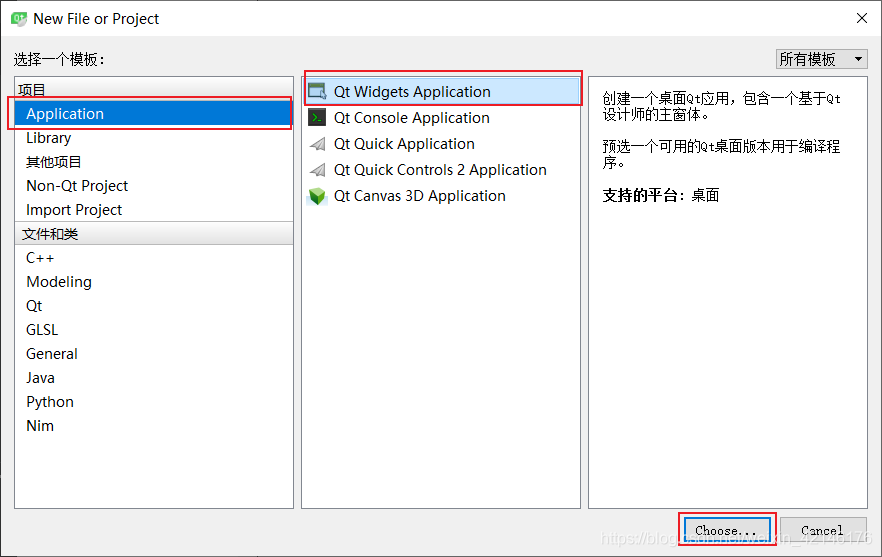
Task: Choose the Qt Quick Application template text
Action: click(404, 144)
